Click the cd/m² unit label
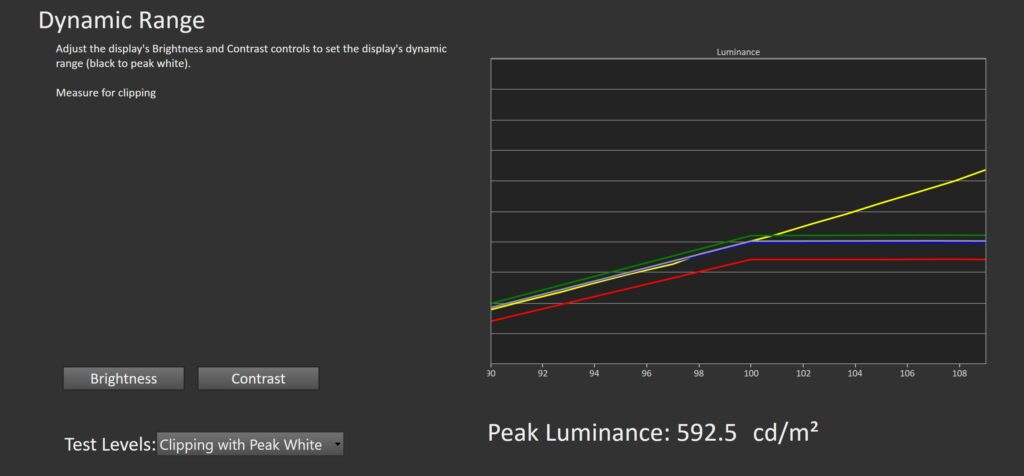This screenshot has width=1024, height=476. pyautogui.click(x=787, y=432)
